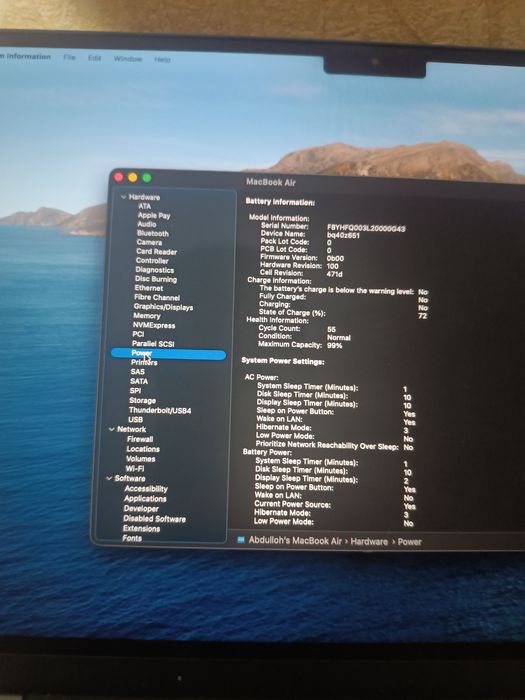Collapse the Network section chevron

tap(112, 429)
